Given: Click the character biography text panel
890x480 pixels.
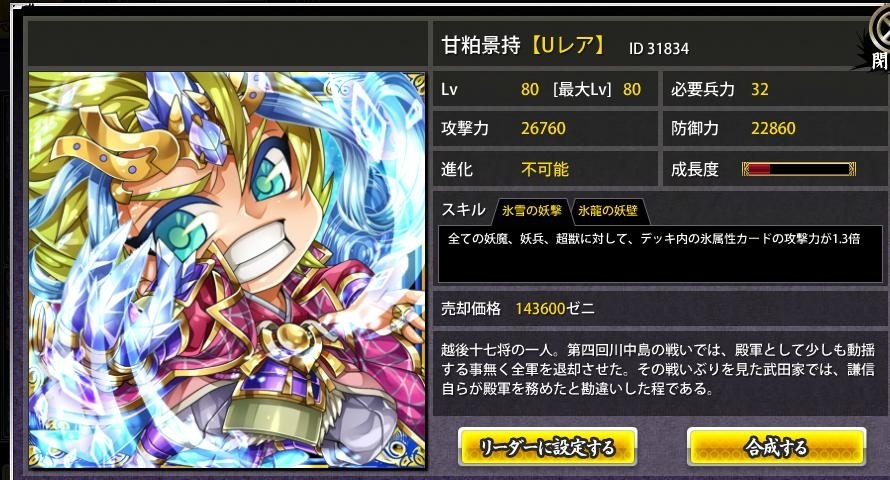Looking at the screenshot, I should 660,369.
